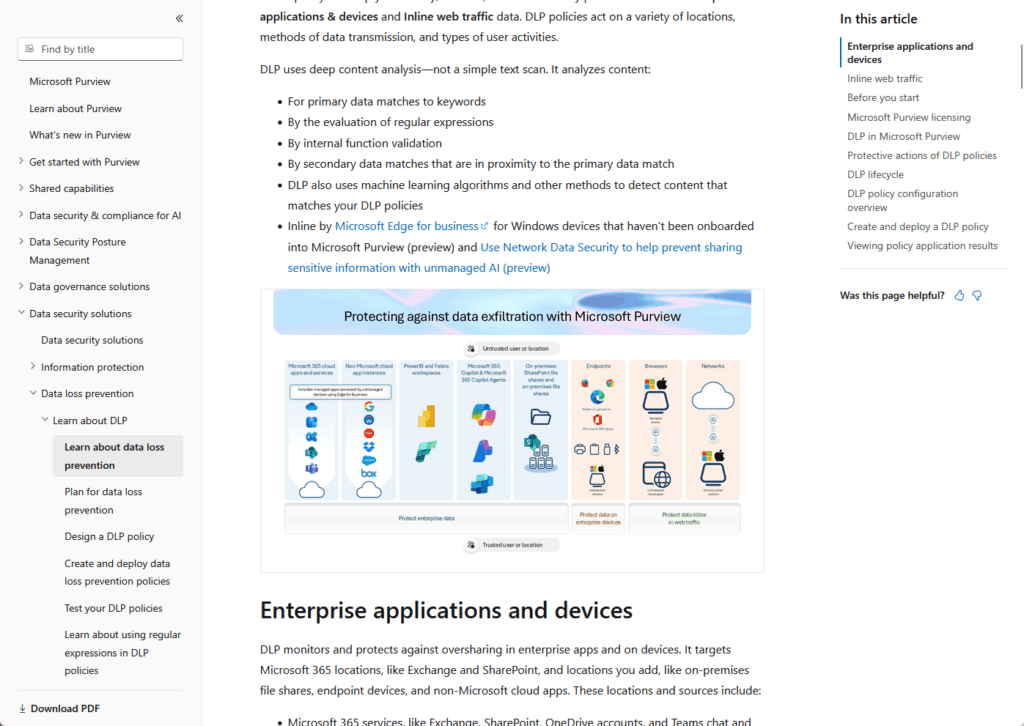Click 'By the evaluation of regular expressions' bullet
The width and height of the screenshot is (1024, 726).
coord(391,122)
